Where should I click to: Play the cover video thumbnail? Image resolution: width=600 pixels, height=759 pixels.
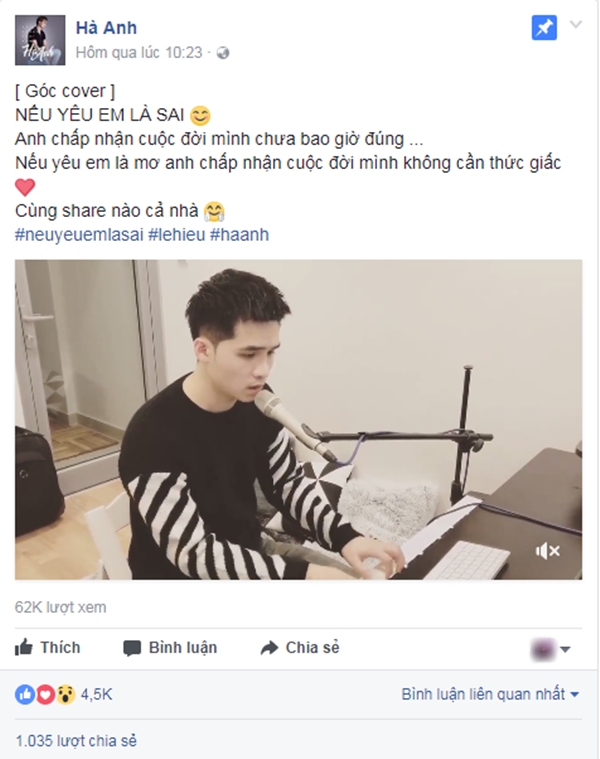tap(299, 419)
